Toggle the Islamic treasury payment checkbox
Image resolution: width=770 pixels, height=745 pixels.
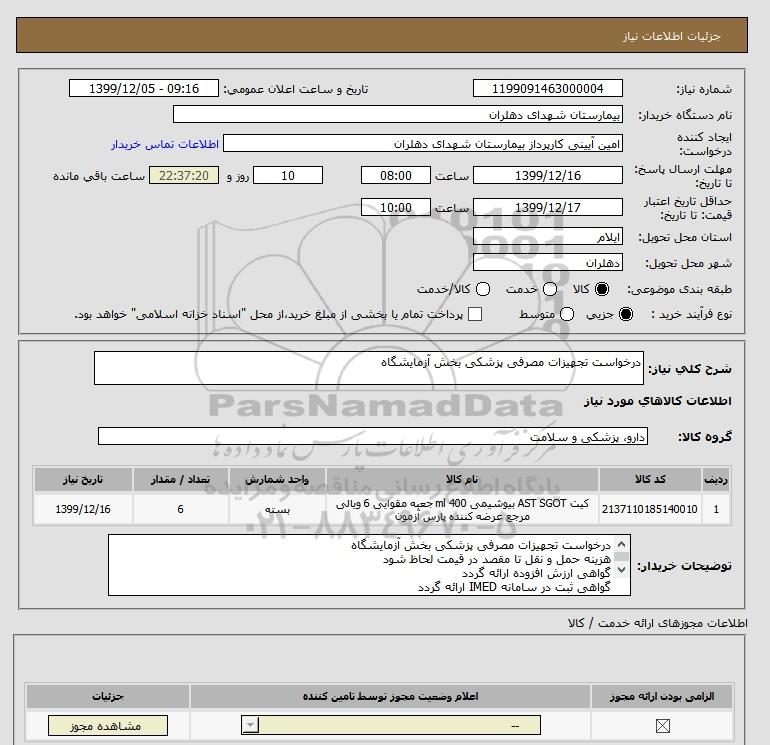(x=475, y=314)
